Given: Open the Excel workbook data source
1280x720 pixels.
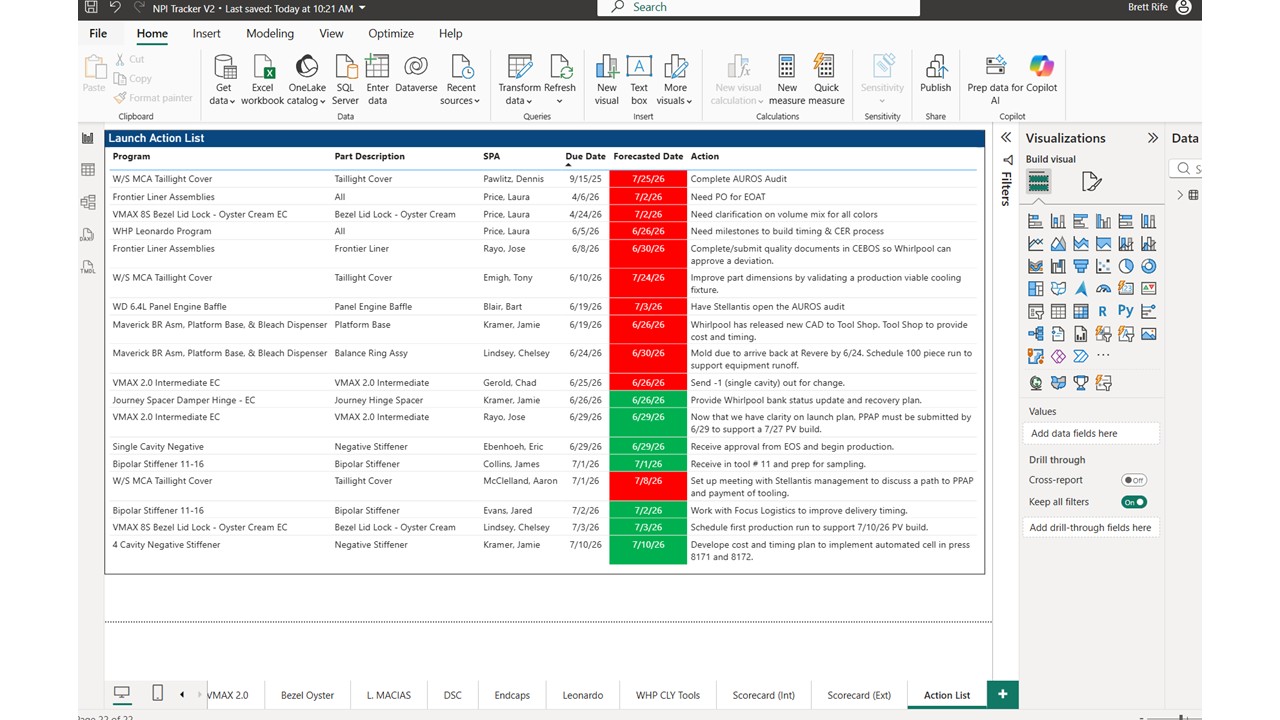Looking at the screenshot, I should pyautogui.click(x=262, y=80).
